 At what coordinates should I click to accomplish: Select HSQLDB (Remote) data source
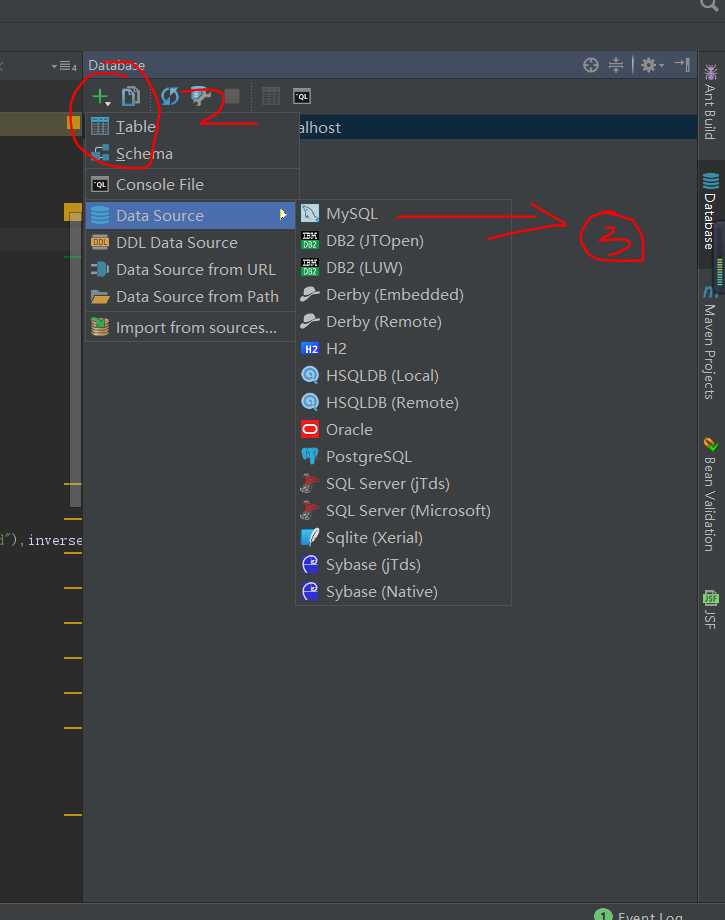click(403, 402)
